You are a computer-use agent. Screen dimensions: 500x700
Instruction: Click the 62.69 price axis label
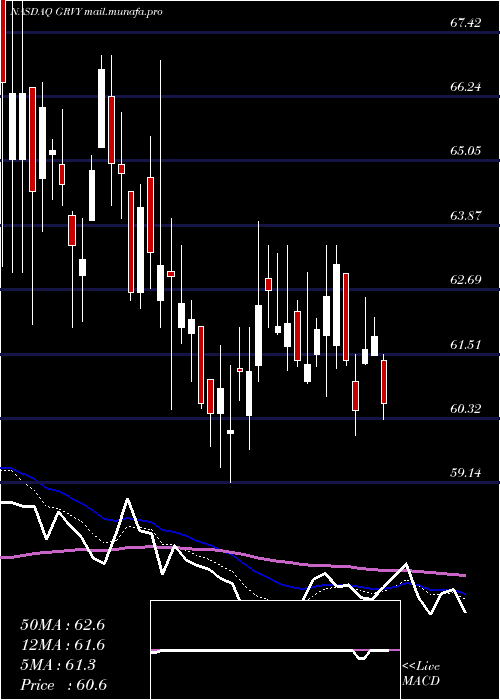pyautogui.click(x=466, y=280)
